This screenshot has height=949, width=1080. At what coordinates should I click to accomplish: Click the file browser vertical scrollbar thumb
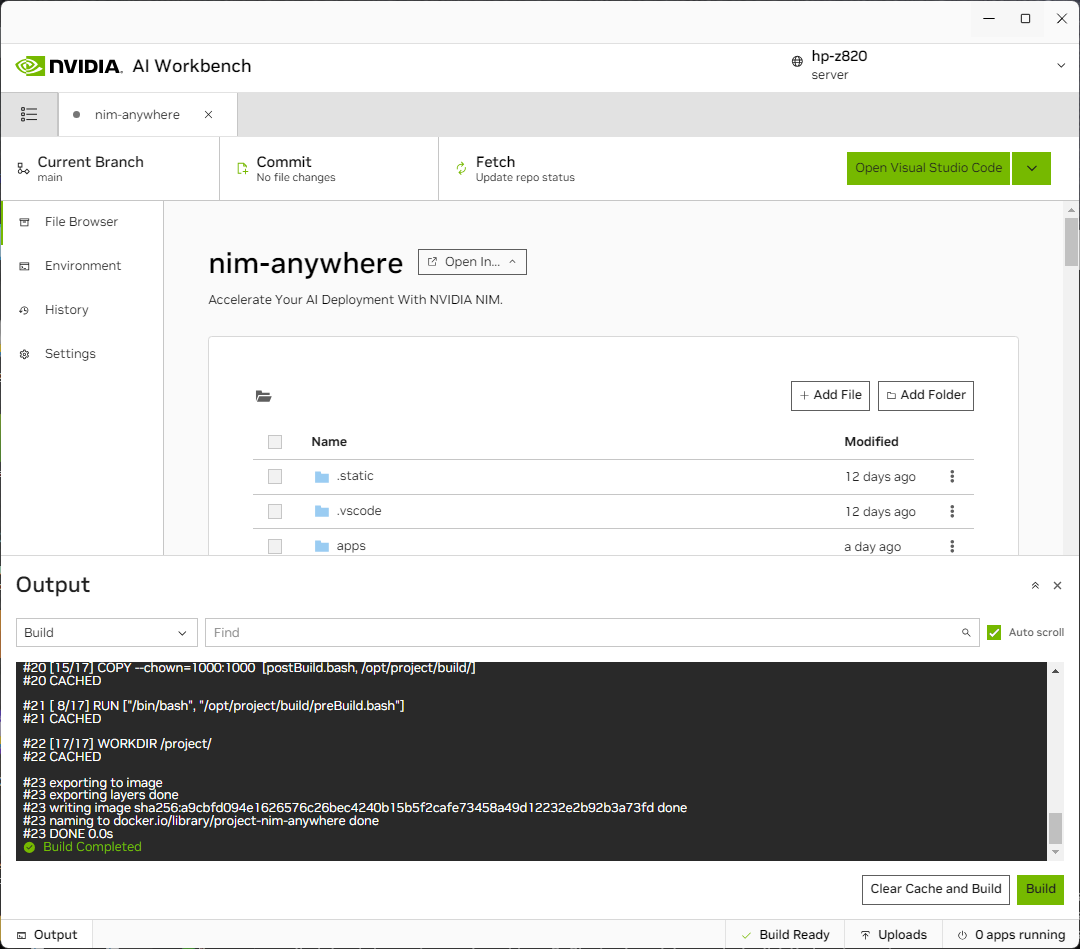[1071, 241]
